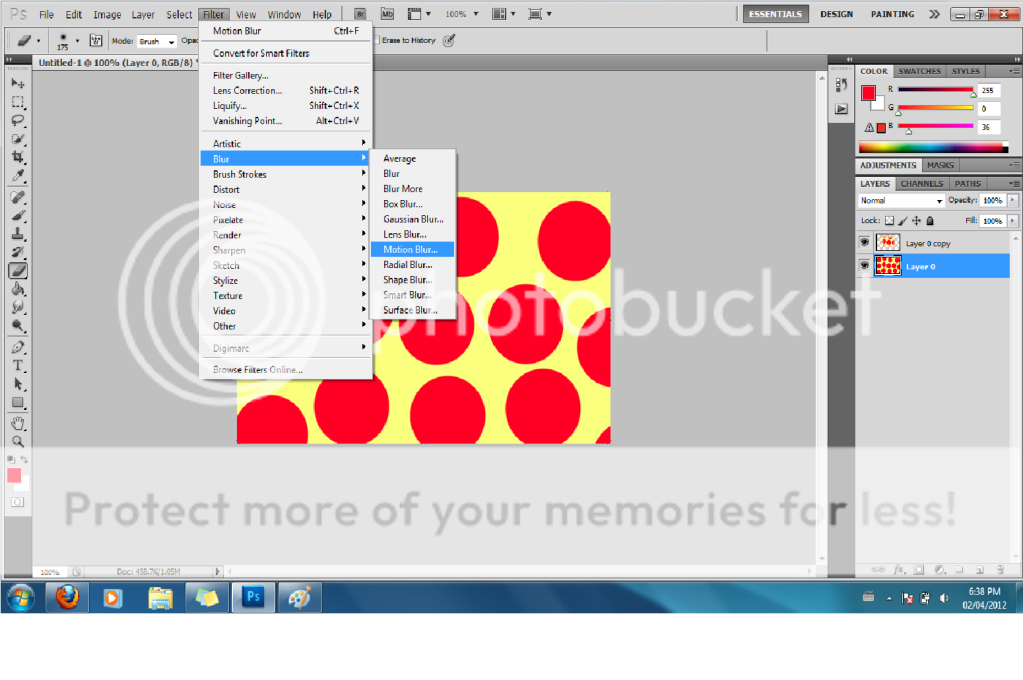Switch to the Channels tab
Image resolution: width=1023 pixels, height=680 pixels.
[921, 184]
